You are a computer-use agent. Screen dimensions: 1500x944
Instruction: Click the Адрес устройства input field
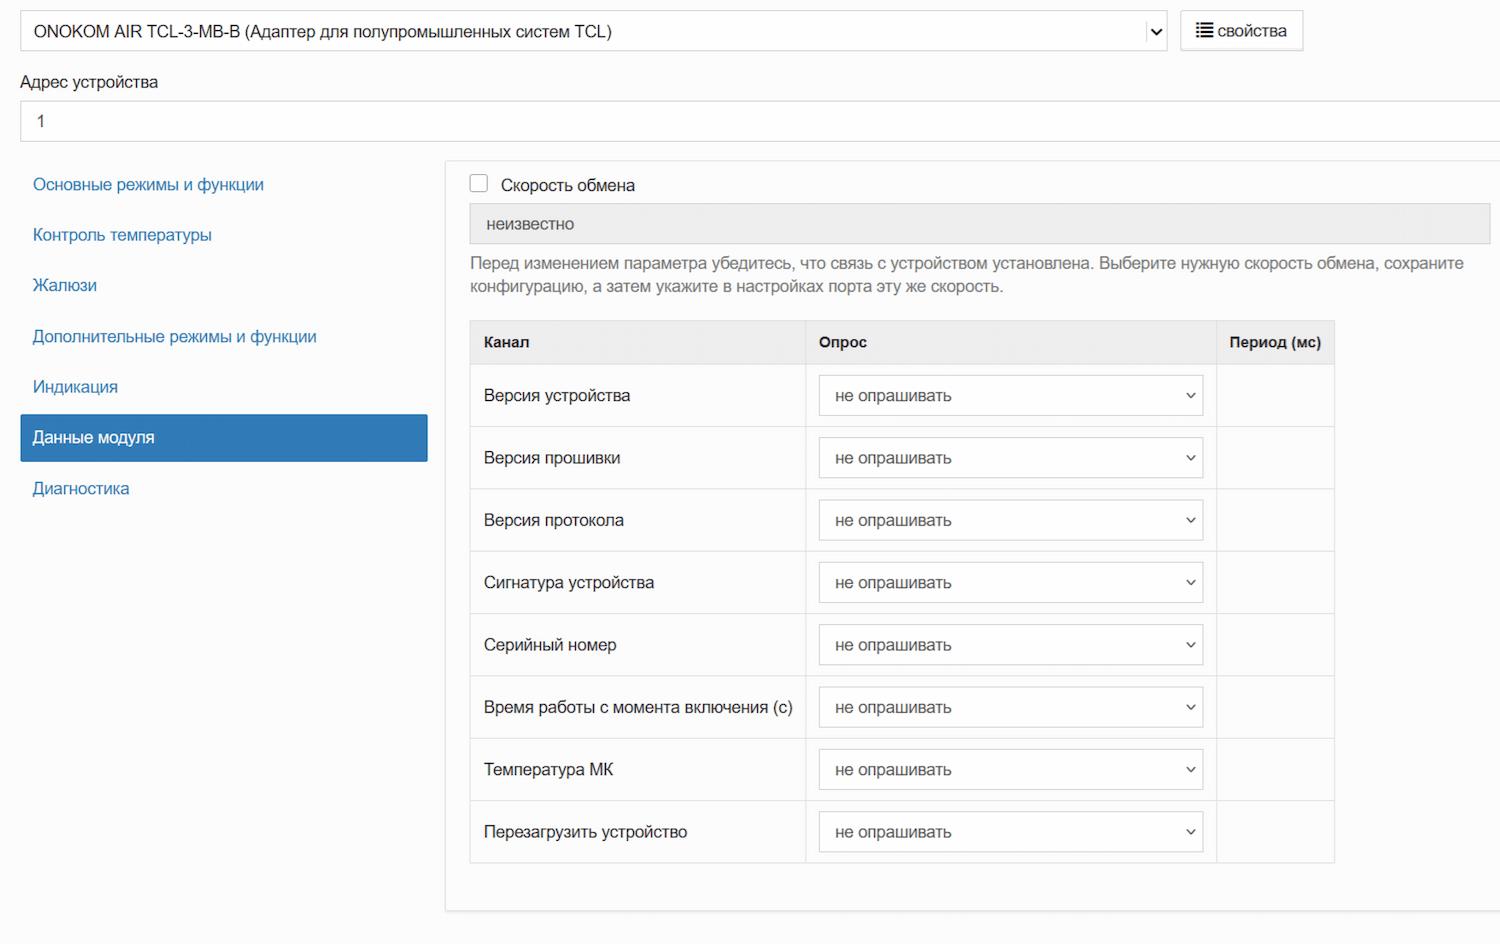(x=760, y=121)
